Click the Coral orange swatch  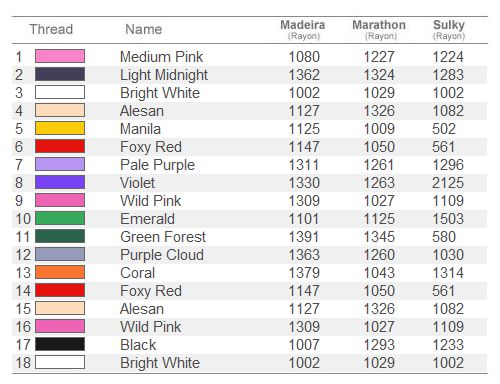click(60, 272)
